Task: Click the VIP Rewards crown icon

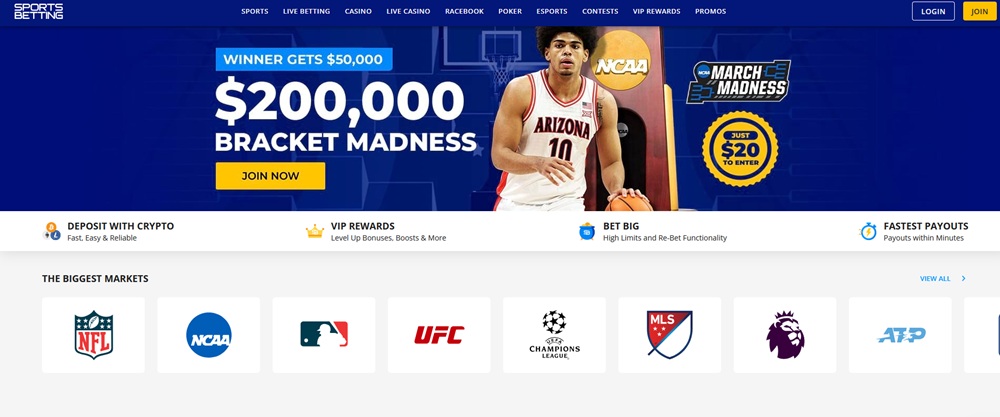Action: tap(315, 231)
